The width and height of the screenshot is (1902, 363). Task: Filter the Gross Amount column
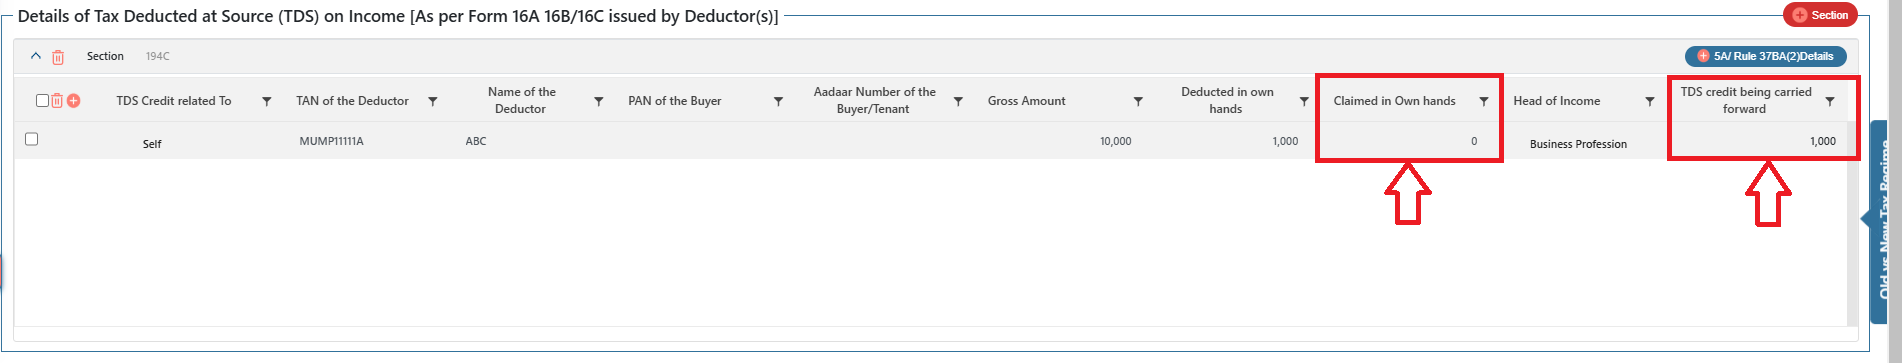click(1138, 101)
